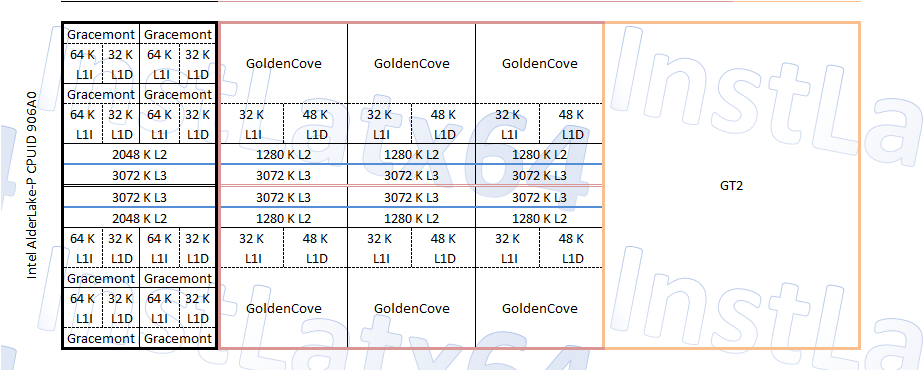Click the lower-middle GoldenCove core cell

[412, 308]
